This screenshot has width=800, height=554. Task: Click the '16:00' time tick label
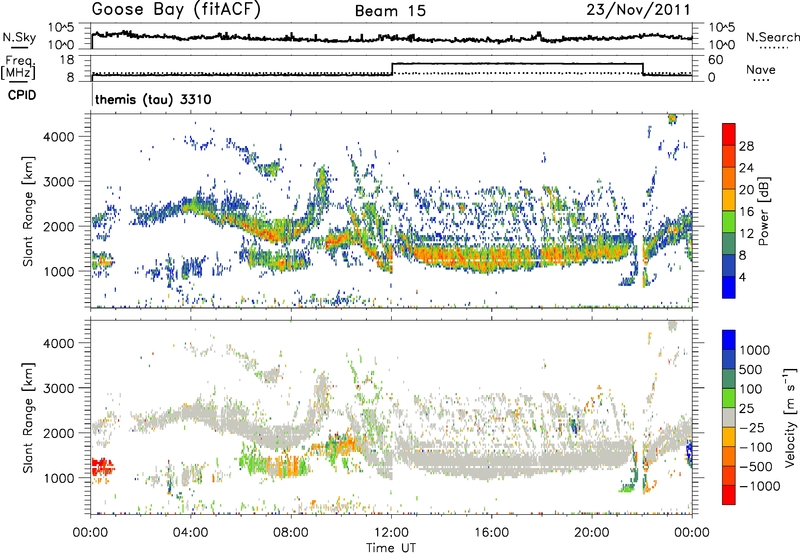[491, 533]
